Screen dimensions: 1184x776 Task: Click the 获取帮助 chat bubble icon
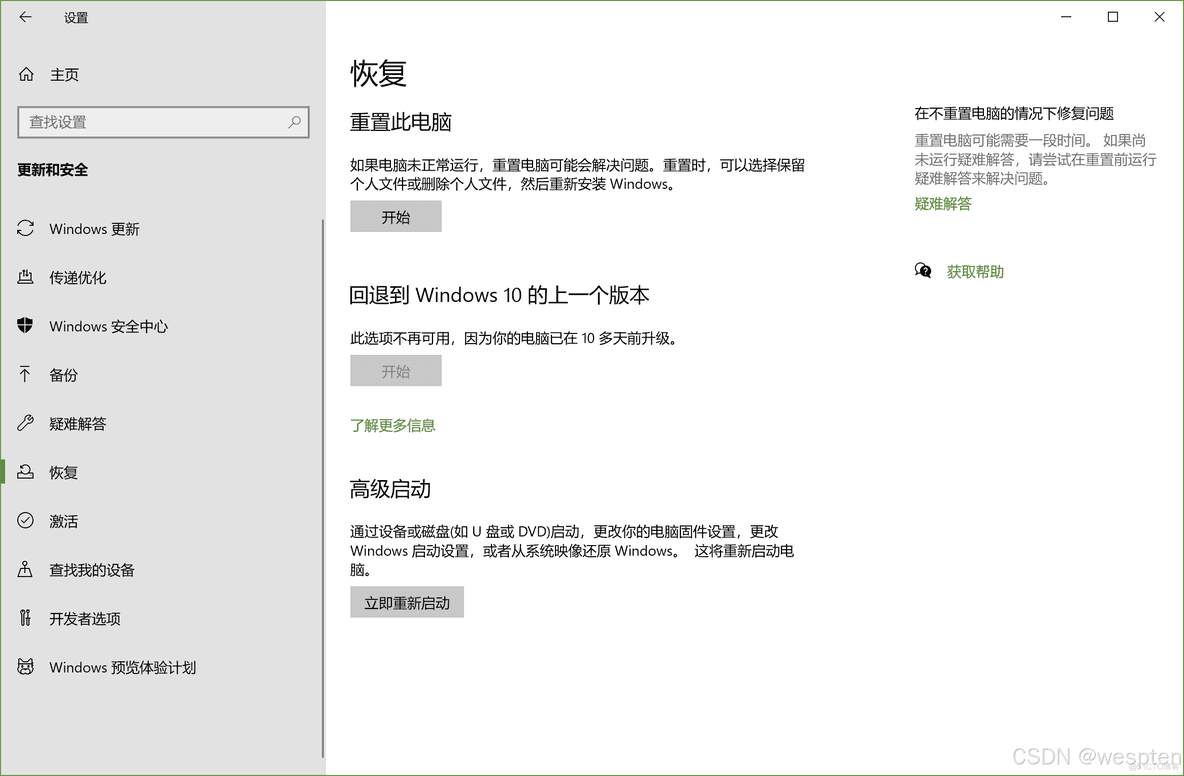923,271
